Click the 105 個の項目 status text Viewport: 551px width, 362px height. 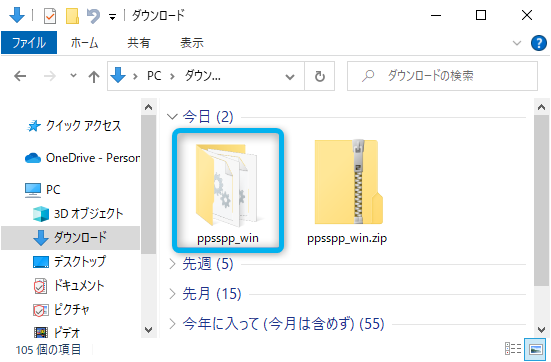click(48, 349)
